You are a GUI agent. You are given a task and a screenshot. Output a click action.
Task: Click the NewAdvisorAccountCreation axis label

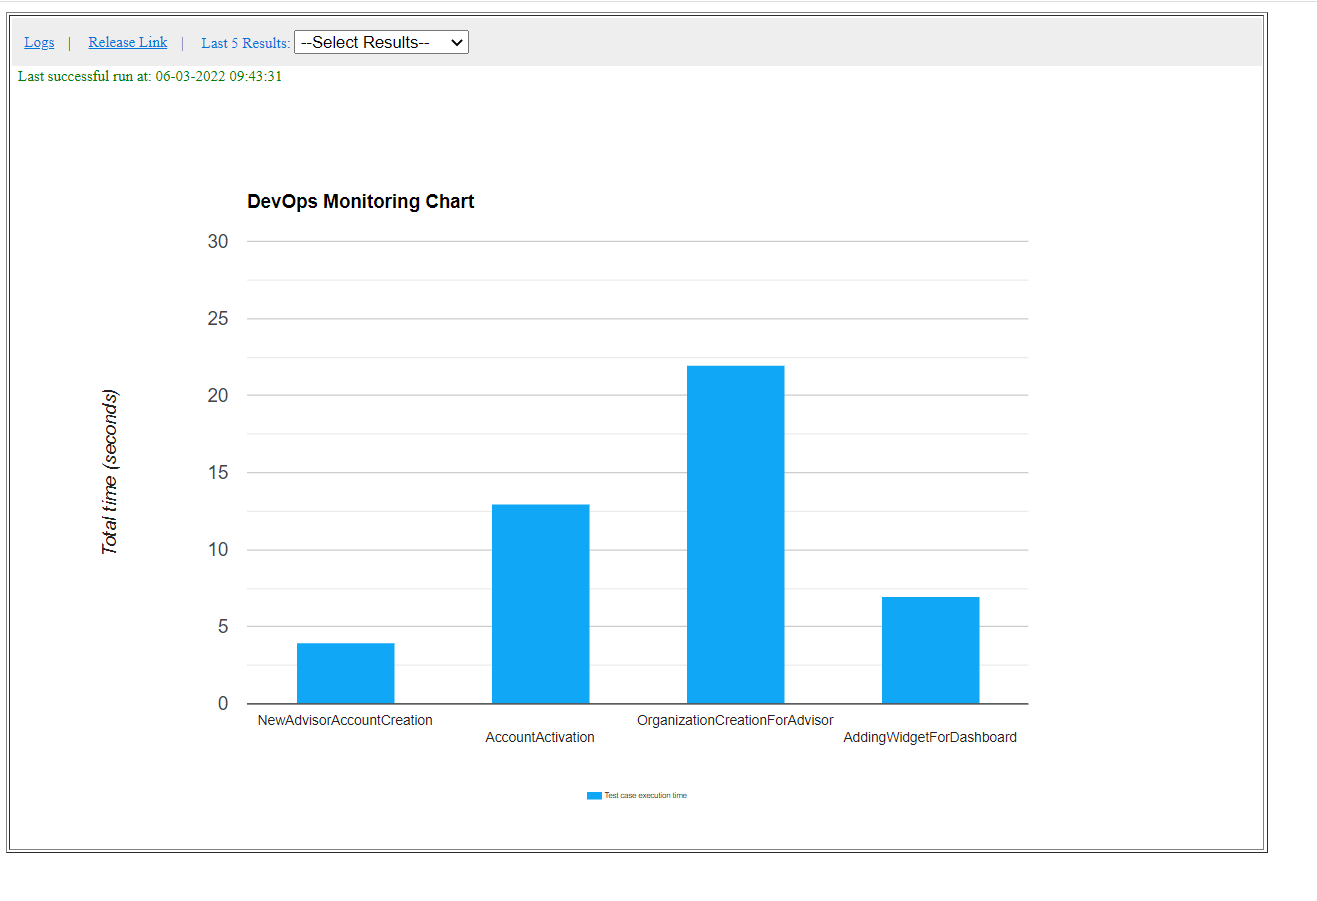pos(345,720)
